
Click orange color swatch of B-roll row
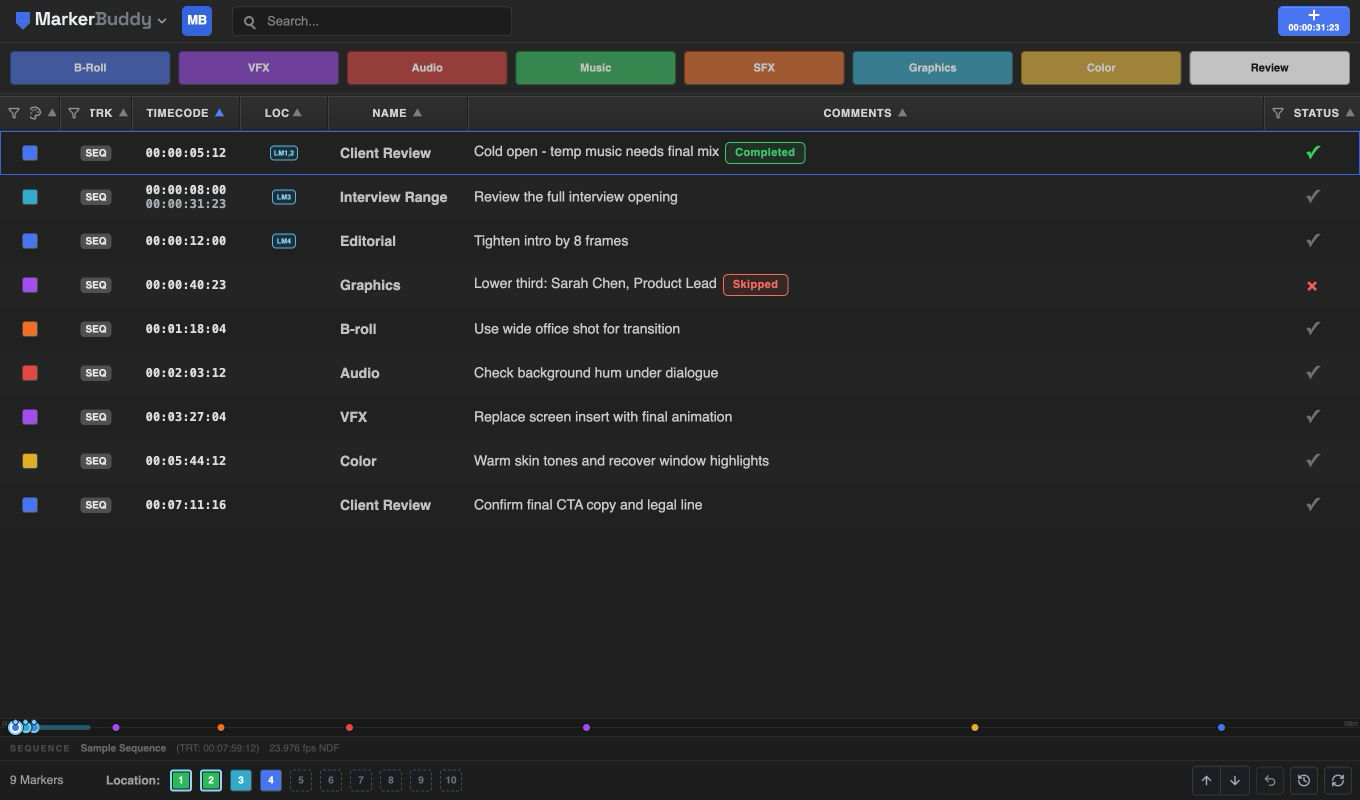point(30,329)
